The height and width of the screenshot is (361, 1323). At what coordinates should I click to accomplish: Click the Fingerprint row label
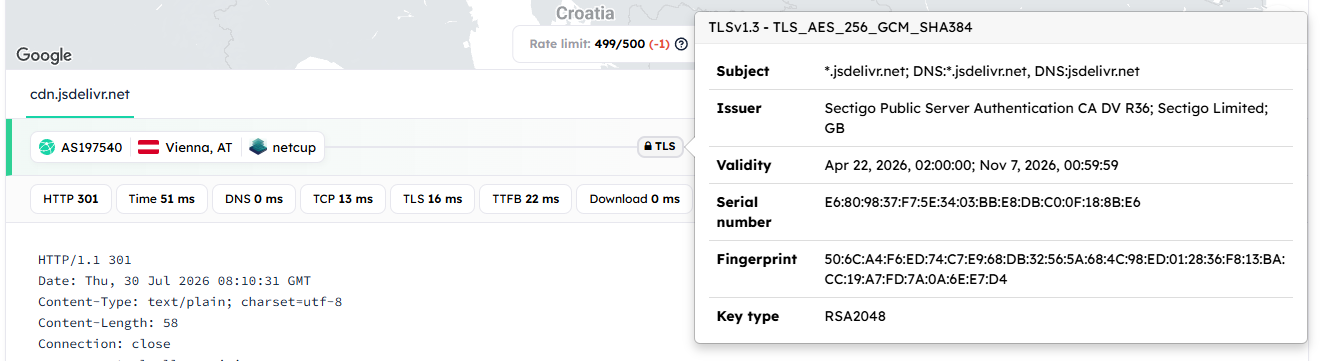[x=757, y=259]
